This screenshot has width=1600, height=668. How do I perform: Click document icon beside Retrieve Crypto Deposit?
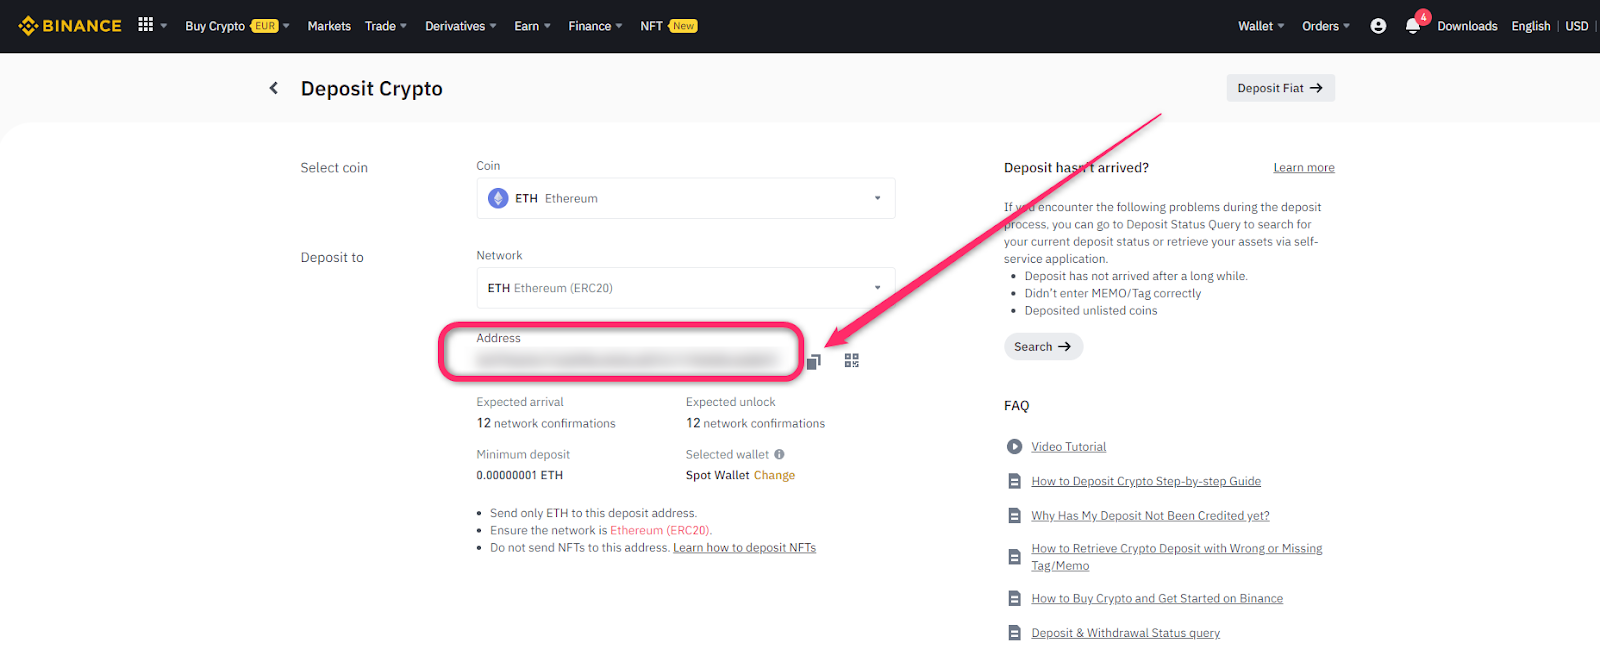[x=1014, y=557]
